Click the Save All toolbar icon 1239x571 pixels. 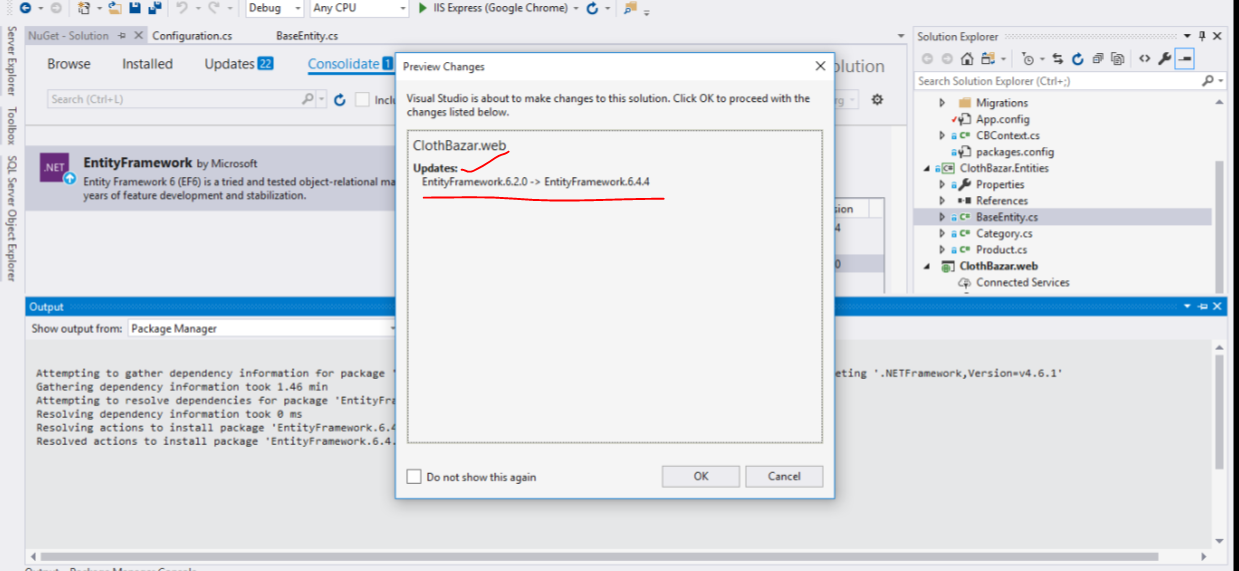(155, 8)
